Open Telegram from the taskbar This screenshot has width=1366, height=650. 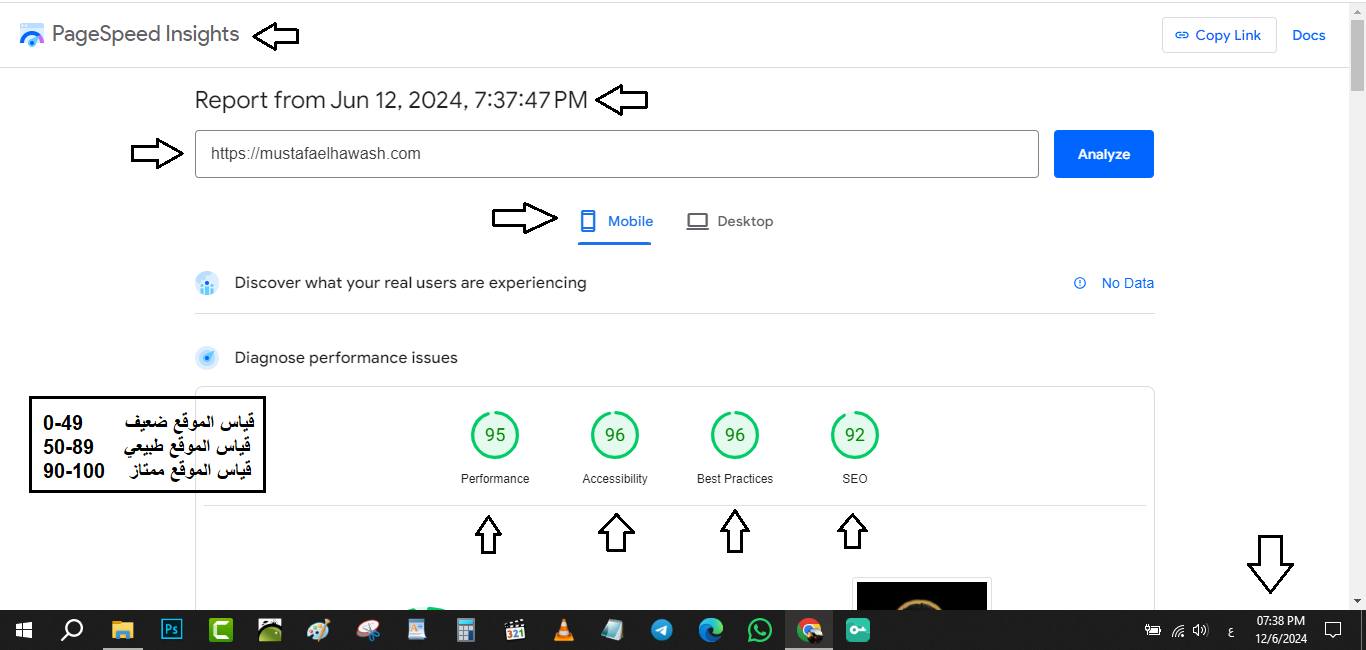click(x=662, y=630)
